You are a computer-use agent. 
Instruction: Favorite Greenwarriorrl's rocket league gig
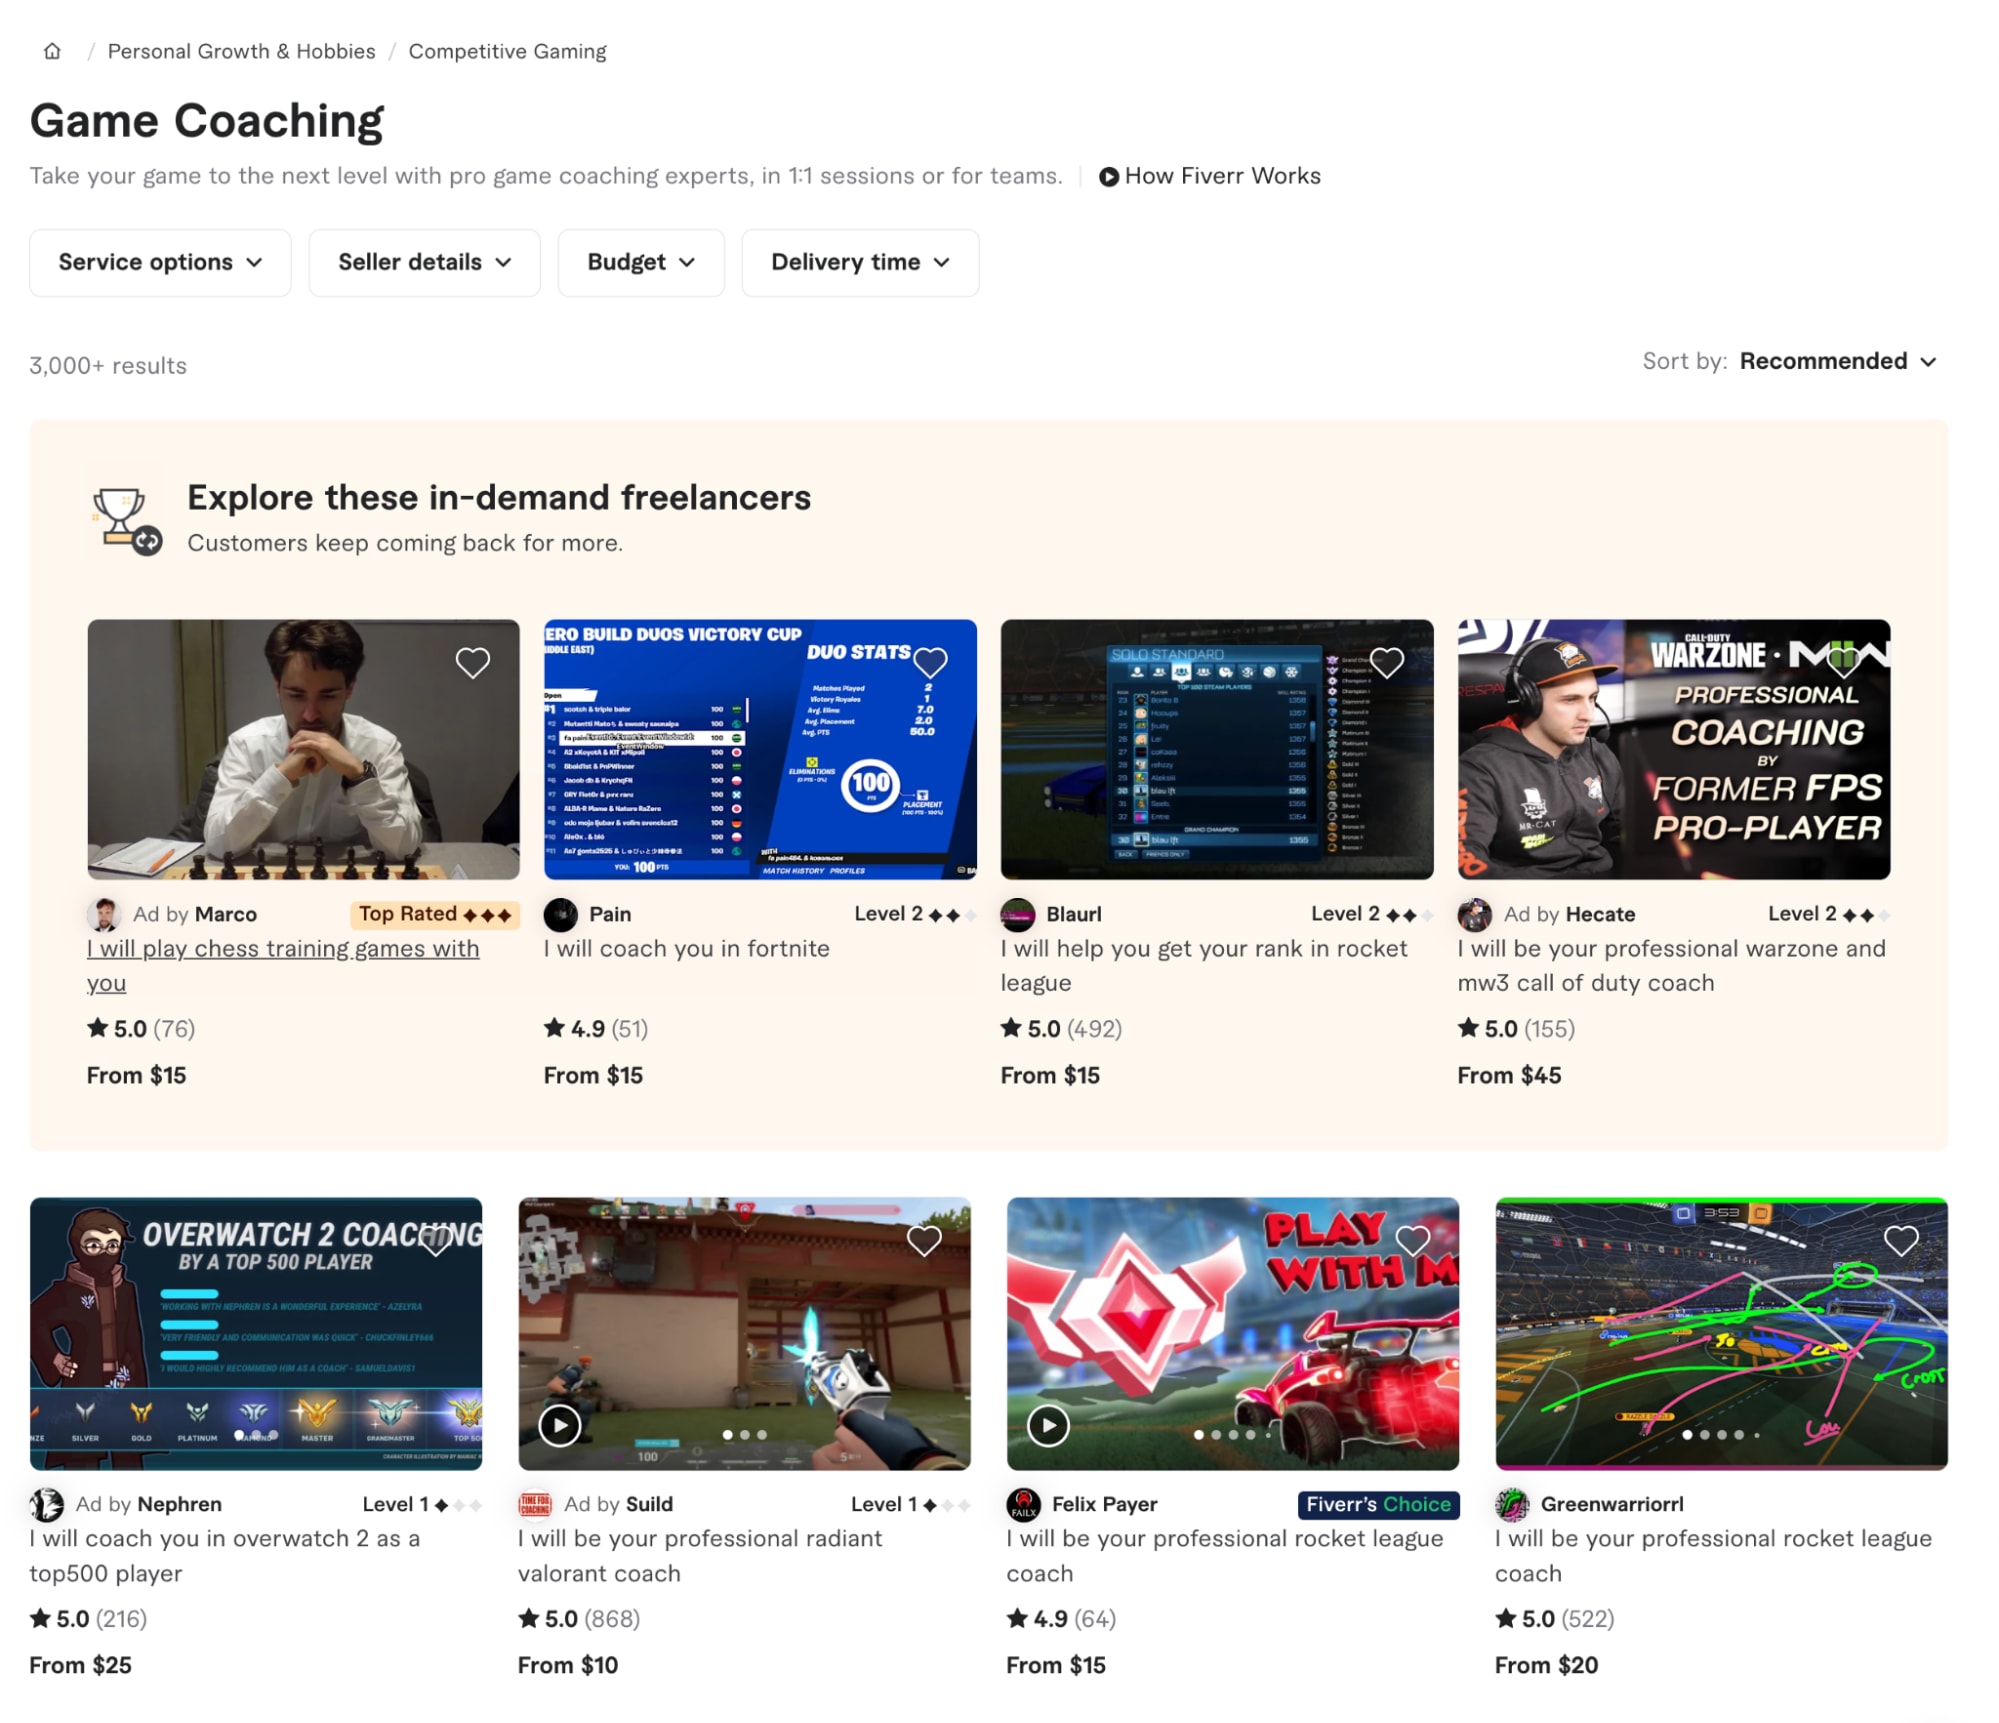click(x=1901, y=1241)
